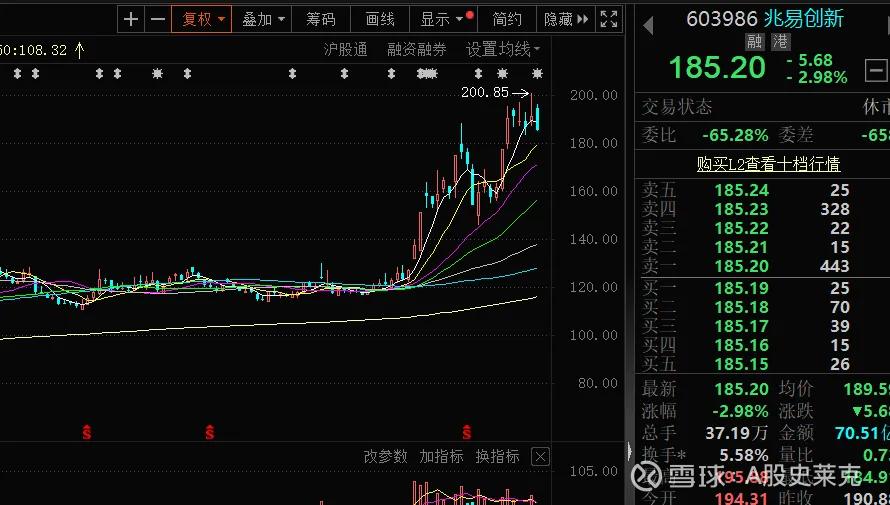
Task: Open 购买L2查看十档行情 link
Action: click(769, 164)
